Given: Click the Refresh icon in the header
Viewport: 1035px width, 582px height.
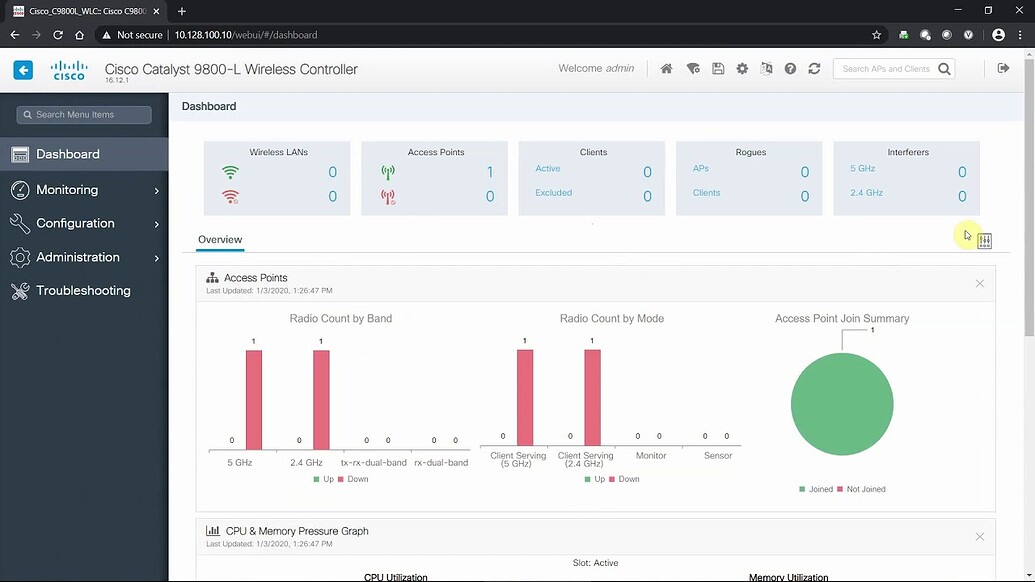Looking at the screenshot, I should 814,68.
